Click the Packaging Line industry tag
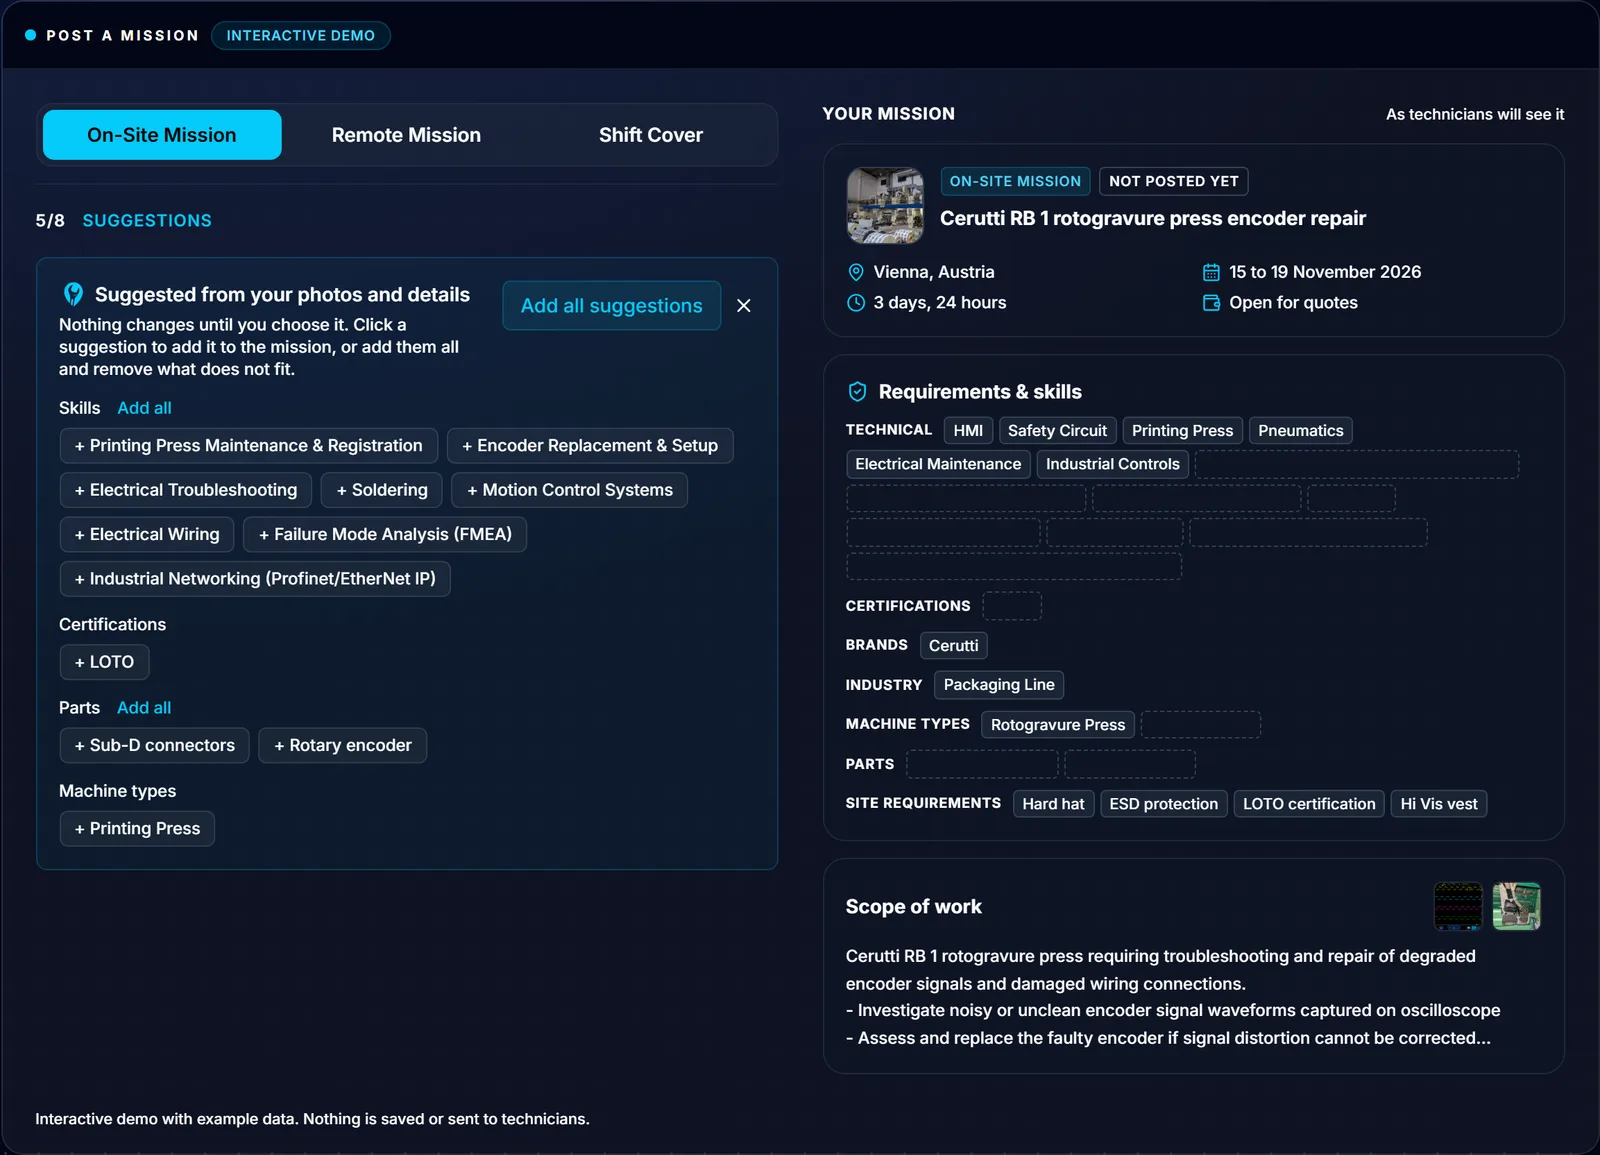Screen dimensions: 1600x1155 999,685
